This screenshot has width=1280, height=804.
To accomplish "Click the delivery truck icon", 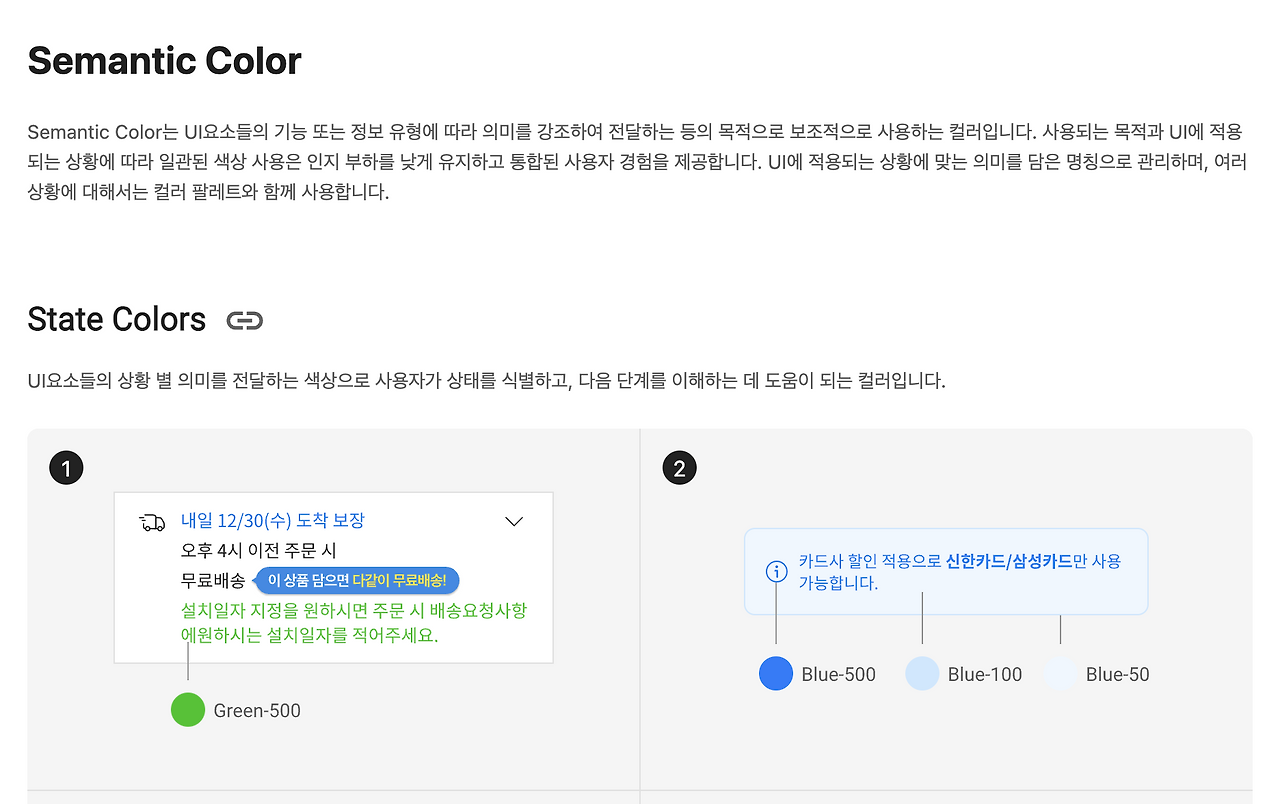I will (151, 522).
